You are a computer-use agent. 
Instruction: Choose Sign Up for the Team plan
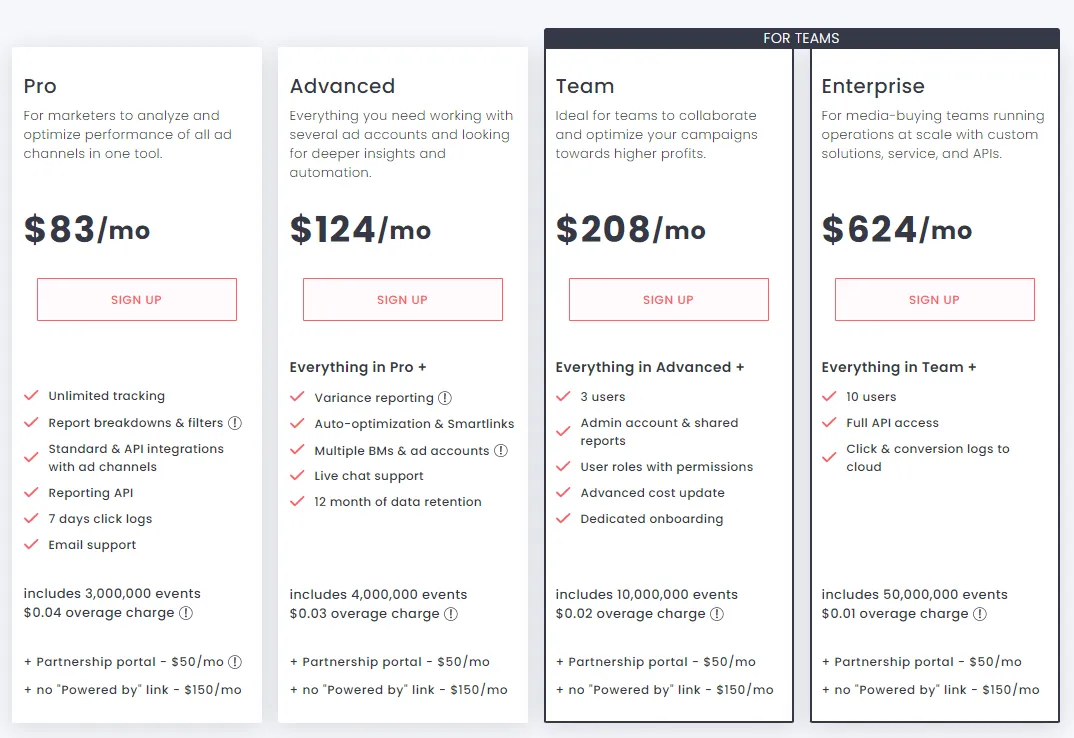tap(668, 300)
